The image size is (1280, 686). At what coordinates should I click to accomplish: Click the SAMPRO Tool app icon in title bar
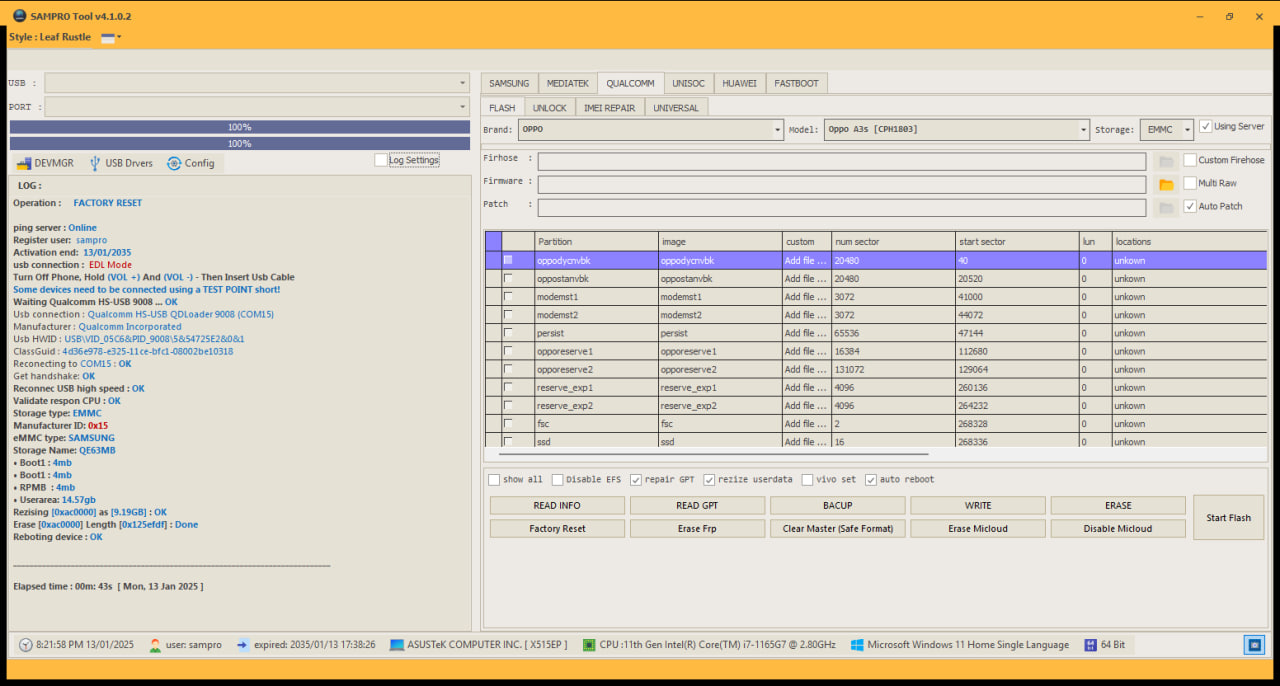[19, 16]
